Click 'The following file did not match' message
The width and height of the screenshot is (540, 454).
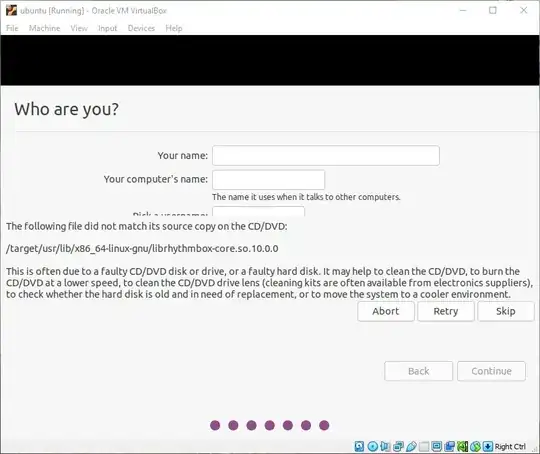[x=146, y=226]
